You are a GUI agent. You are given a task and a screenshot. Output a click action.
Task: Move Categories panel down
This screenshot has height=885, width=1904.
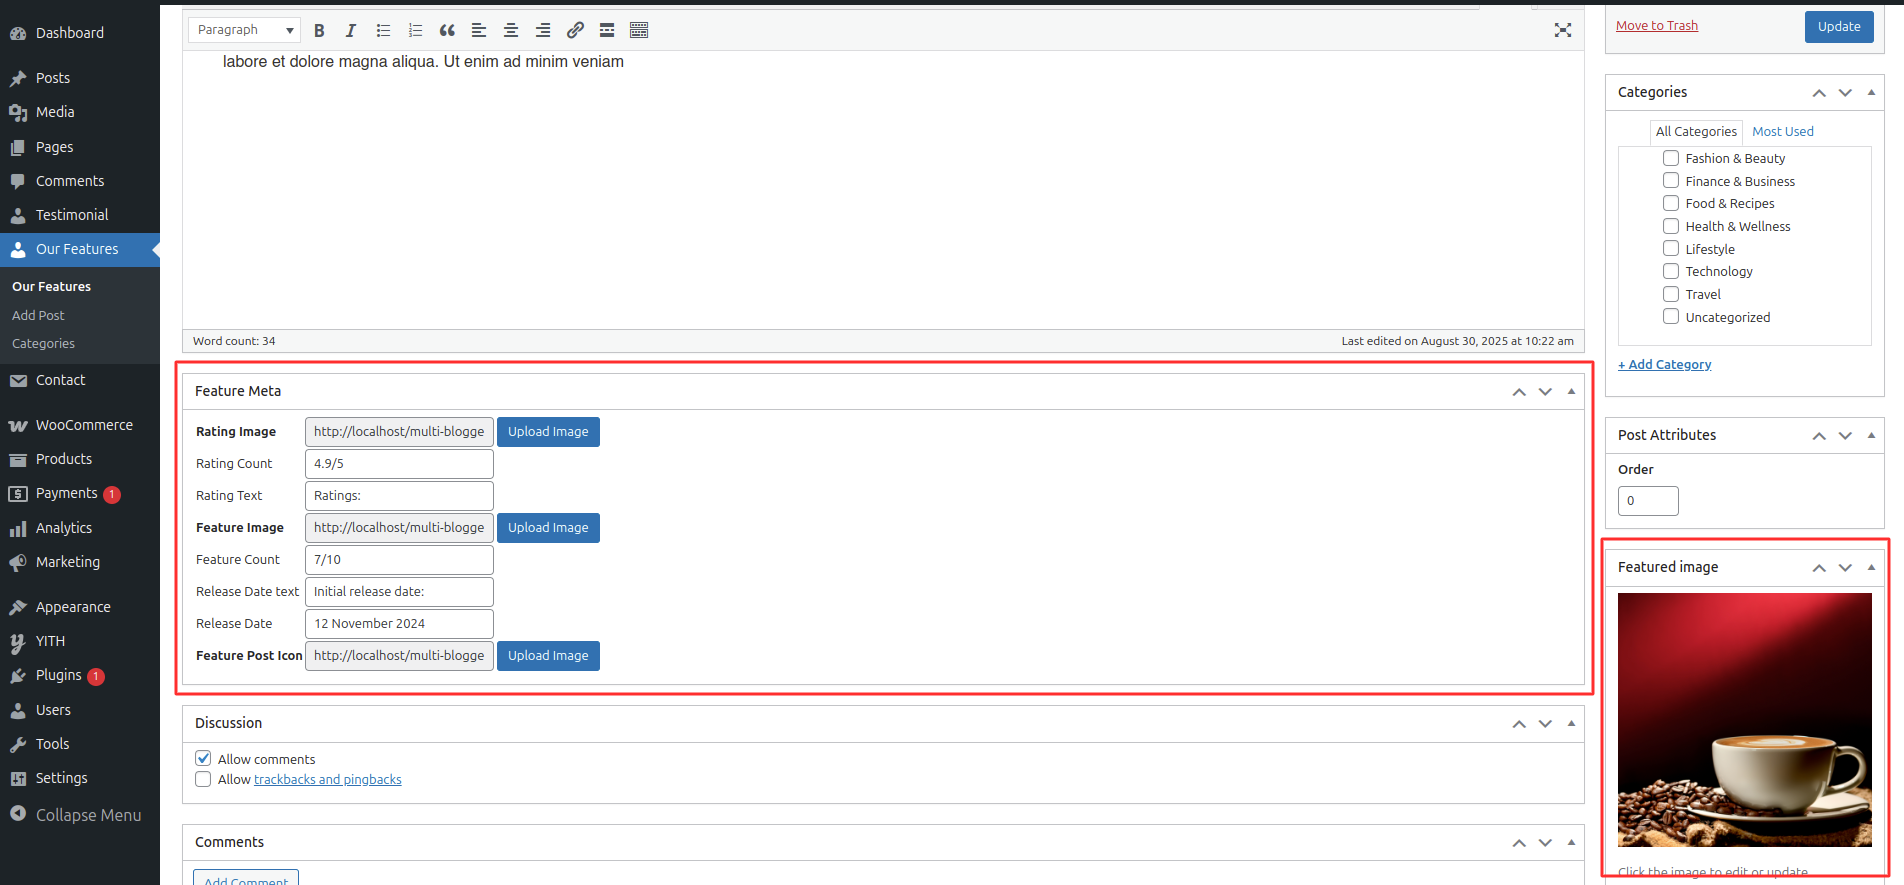[x=1845, y=92]
